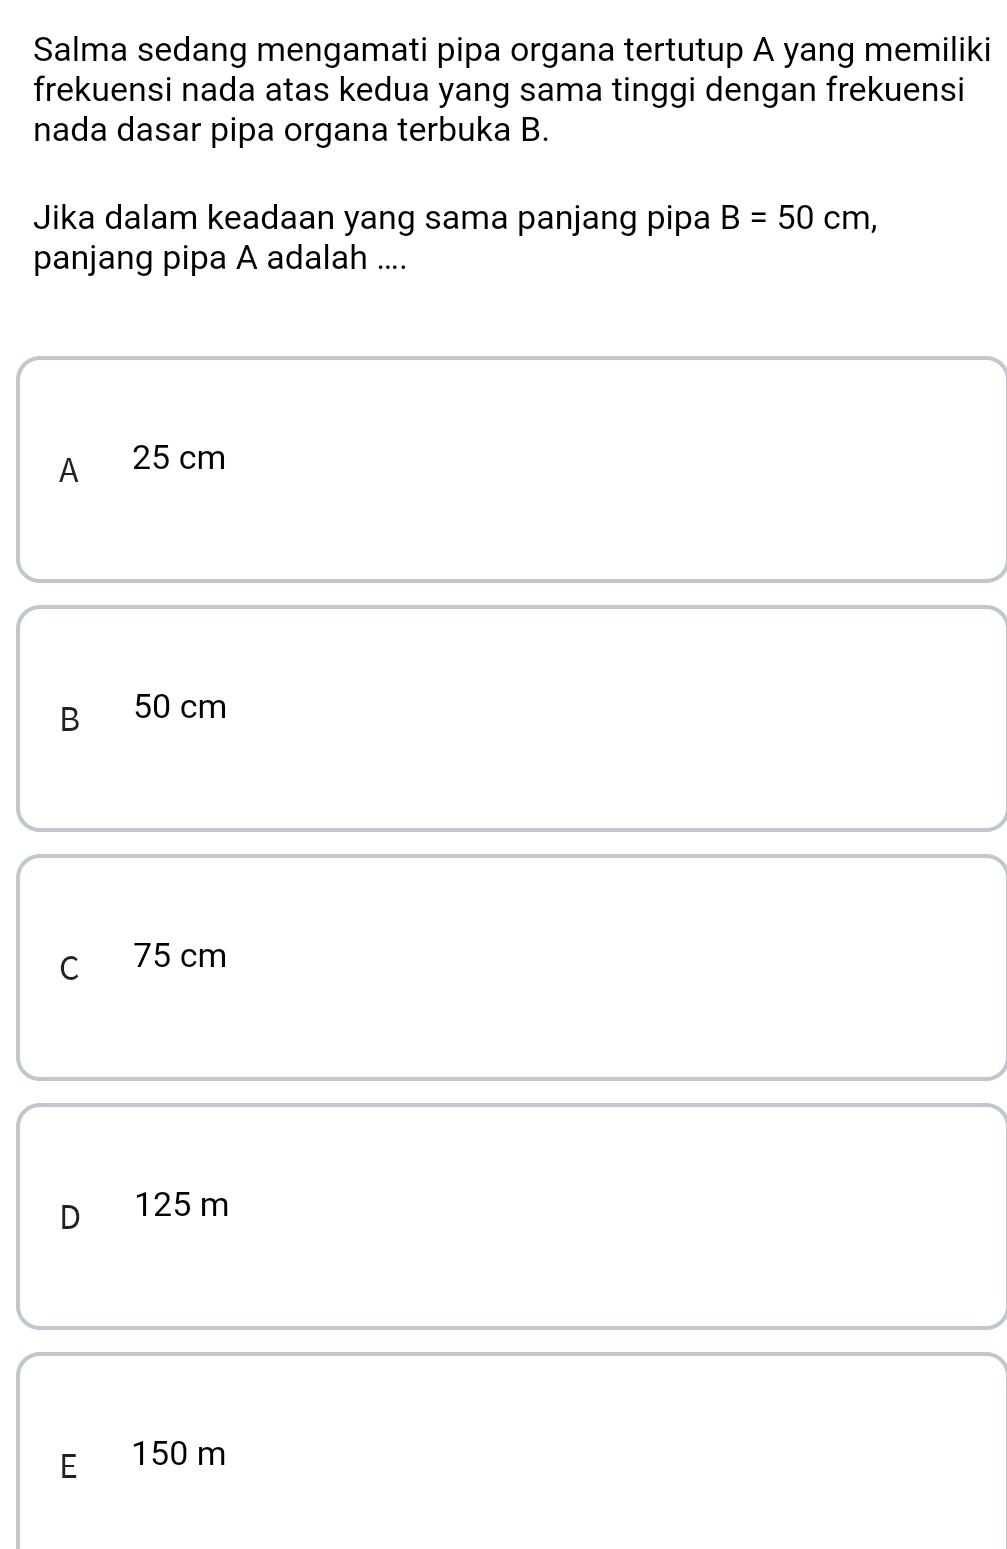Screen dimensions: 1007x1549
Task: Choose answer option E, 150 m
Action: tap(512, 1451)
